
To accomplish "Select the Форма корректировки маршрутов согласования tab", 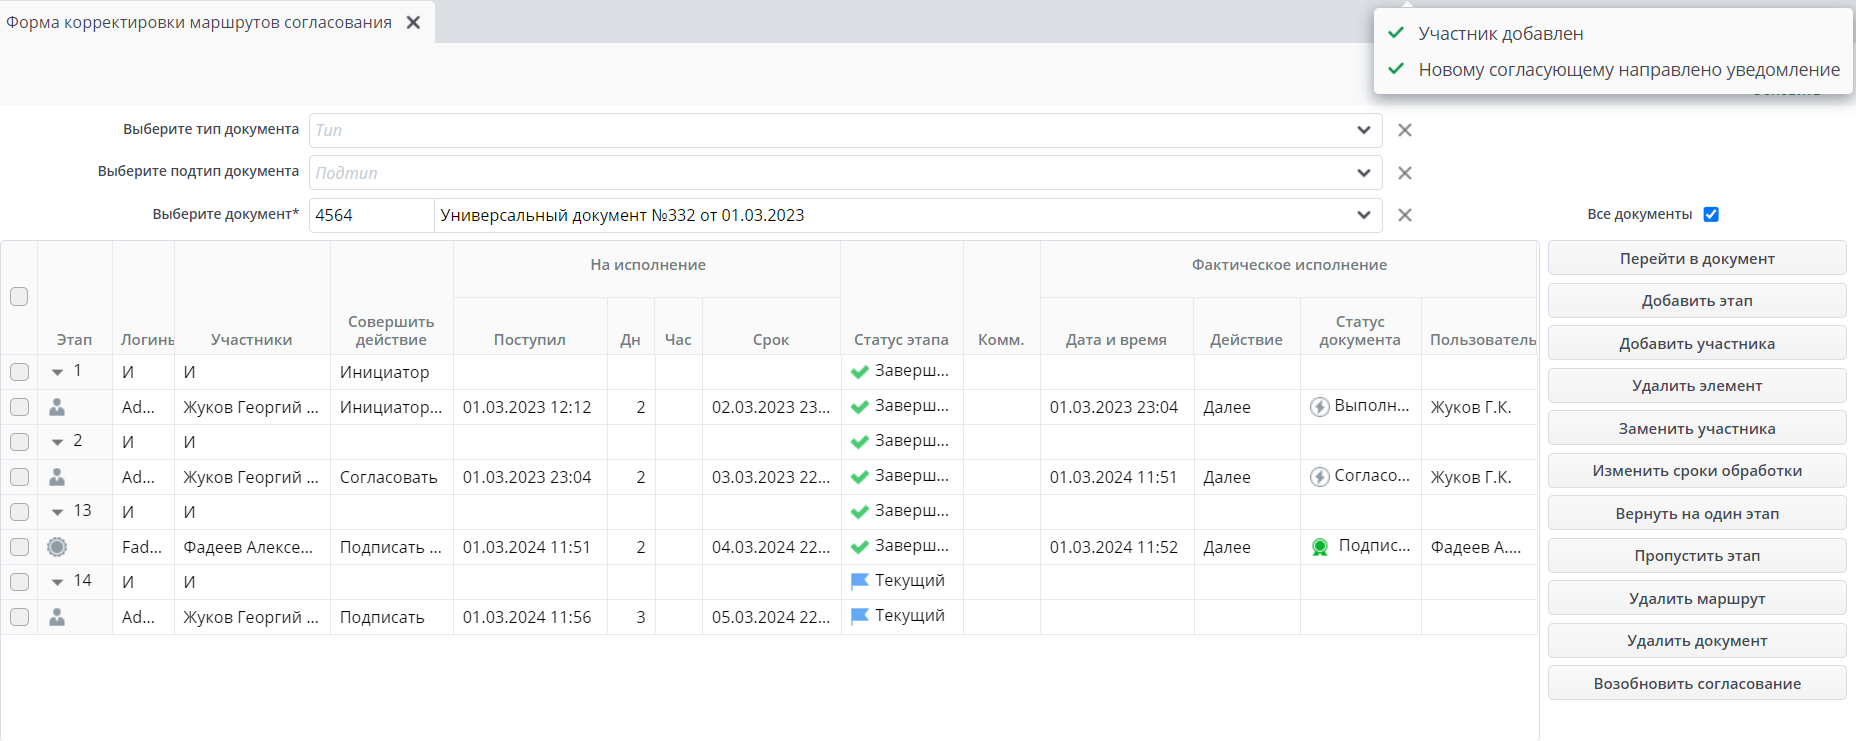I will [199, 22].
